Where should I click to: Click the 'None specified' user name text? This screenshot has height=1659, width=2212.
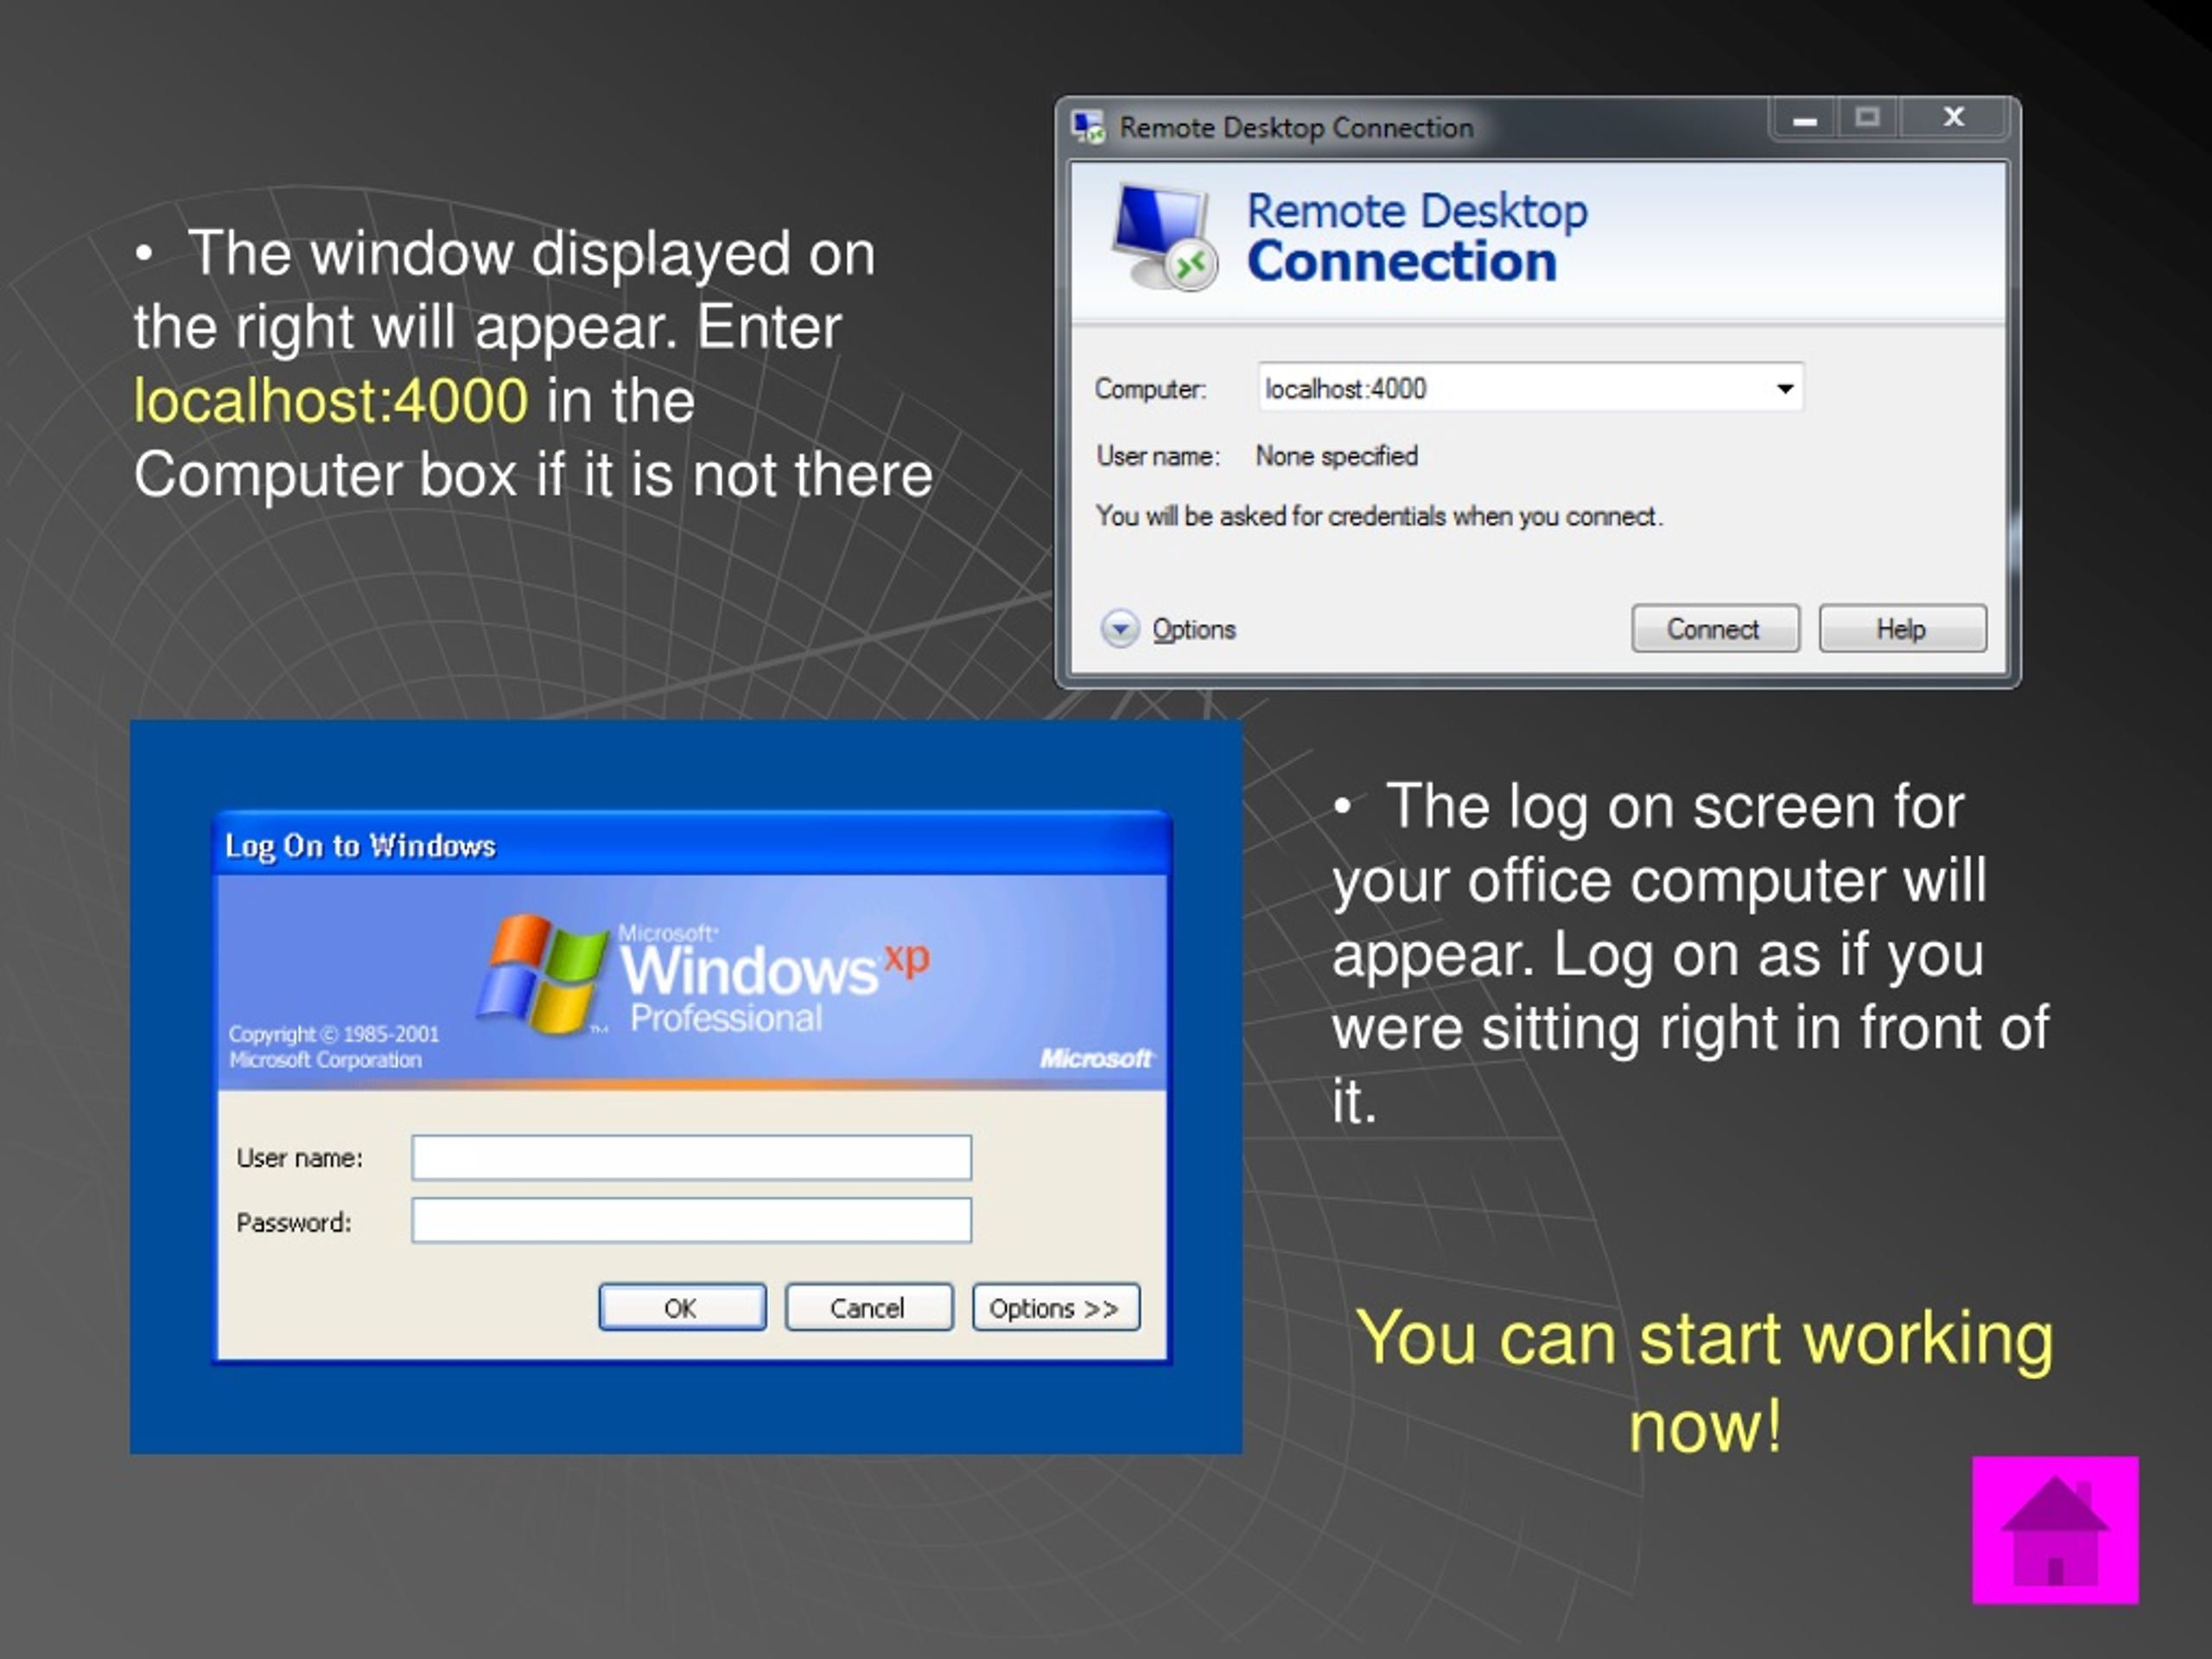[x=1336, y=456]
